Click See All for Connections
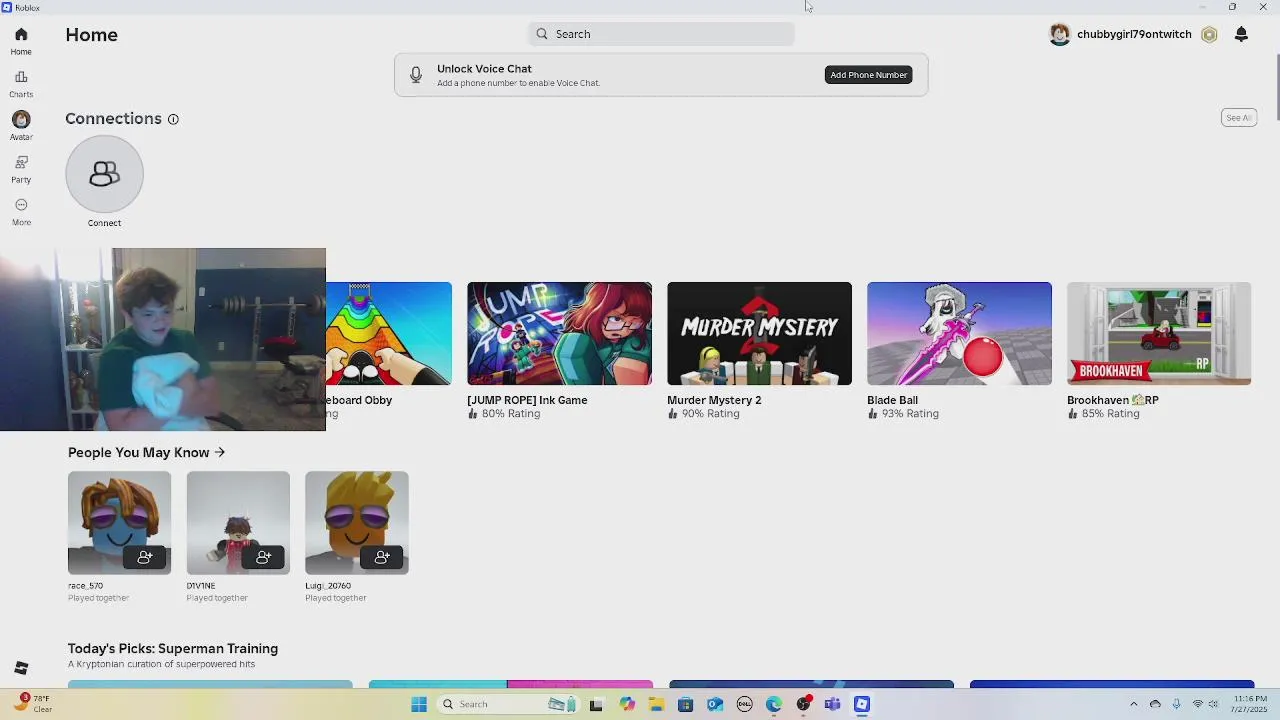The height and width of the screenshot is (720, 1280). click(1239, 118)
